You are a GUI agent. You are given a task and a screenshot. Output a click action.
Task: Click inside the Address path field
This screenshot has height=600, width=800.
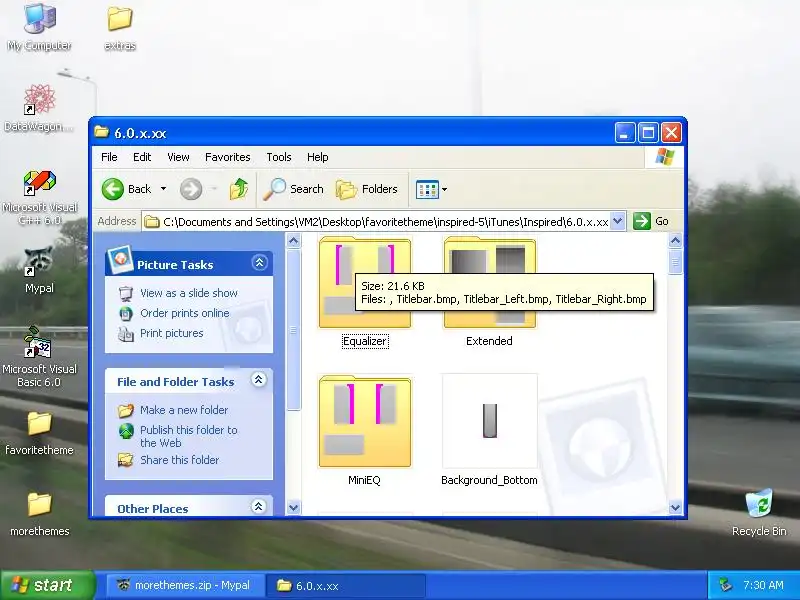[x=378, y=221]
